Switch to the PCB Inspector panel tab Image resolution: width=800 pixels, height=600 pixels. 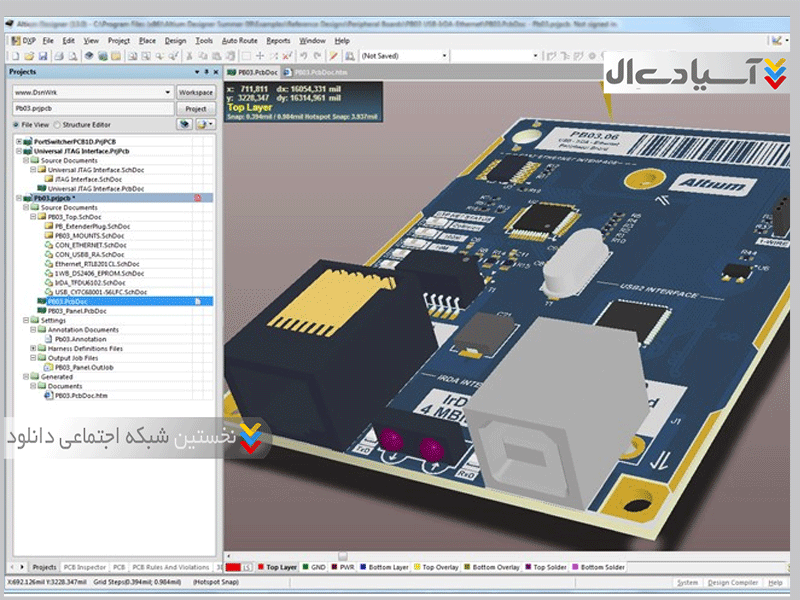click(84, 567)
